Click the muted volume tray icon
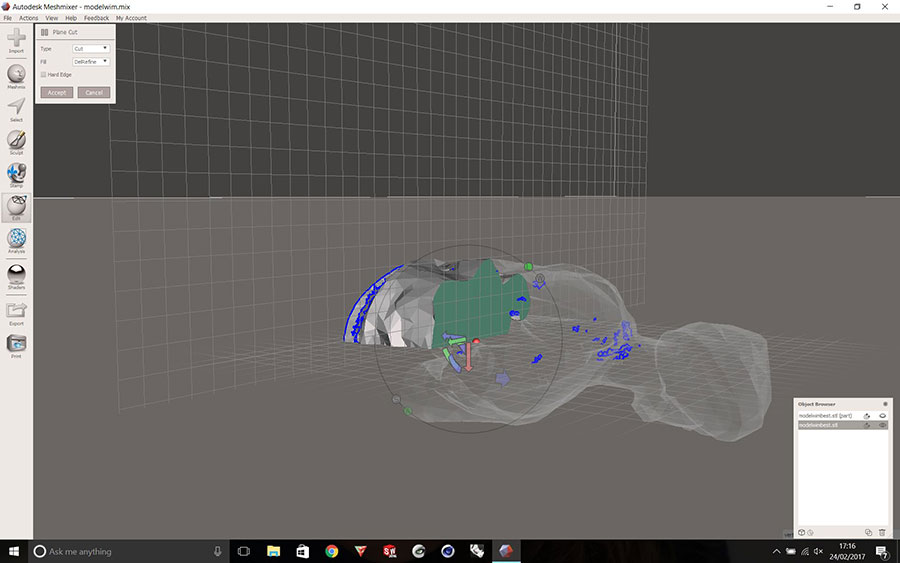The width and height of the screenshot is (900, 563). 818,552
